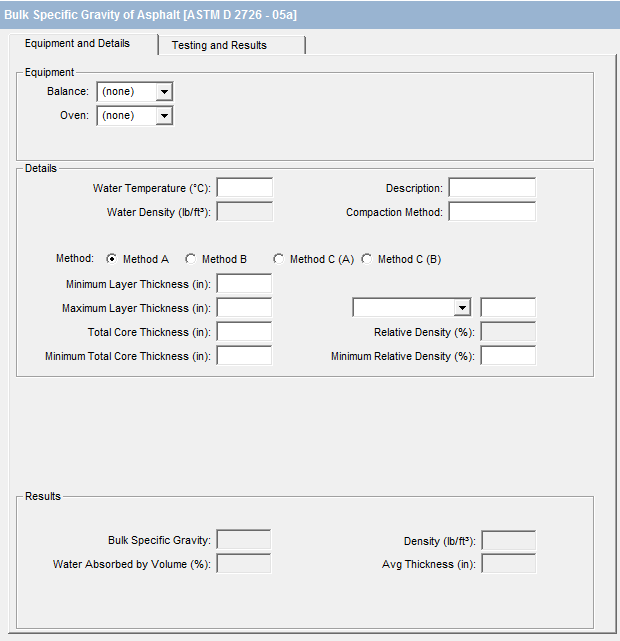
Task: Choose the Method B radio option
Action: pyautogui.click(x=191, y=259)
